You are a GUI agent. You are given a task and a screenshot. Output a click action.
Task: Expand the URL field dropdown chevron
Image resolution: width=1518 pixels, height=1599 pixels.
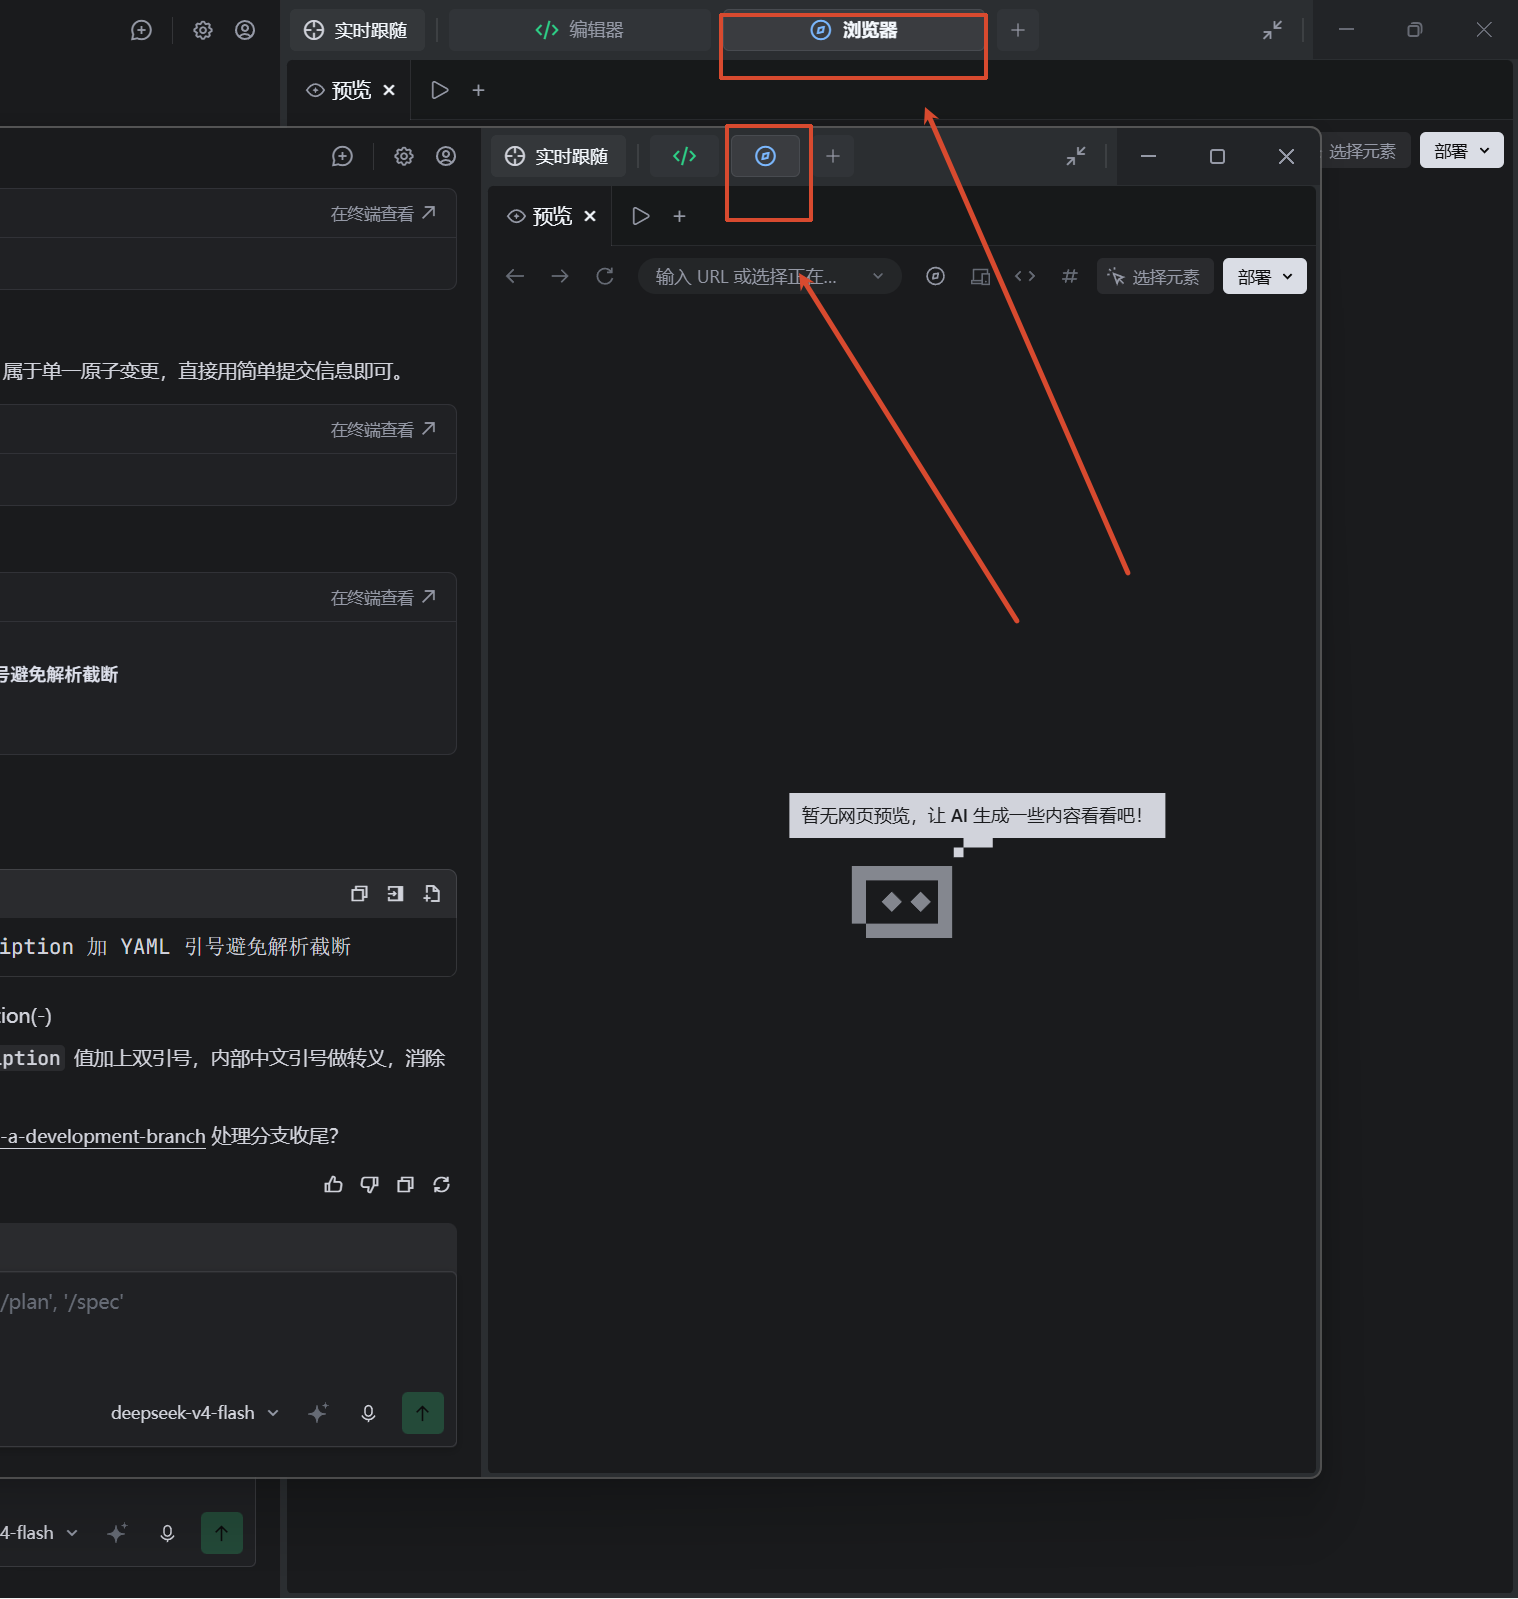coord(878,276)
